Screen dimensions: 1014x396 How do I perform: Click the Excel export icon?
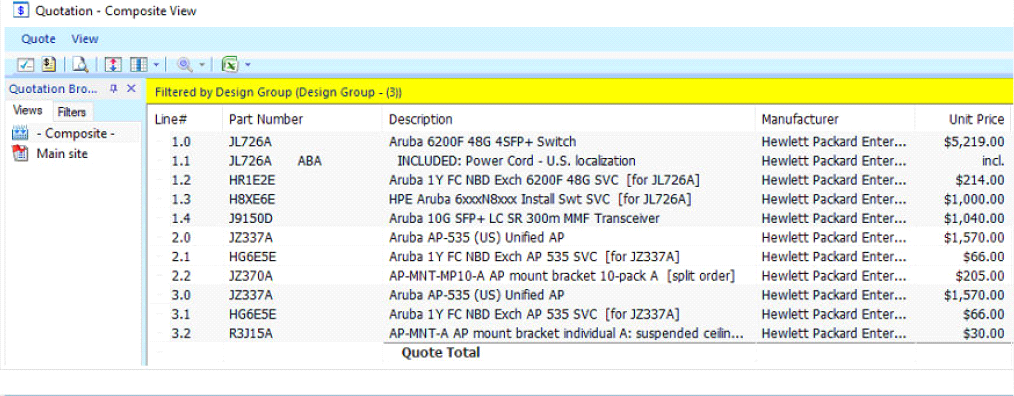tap(230, 64)
